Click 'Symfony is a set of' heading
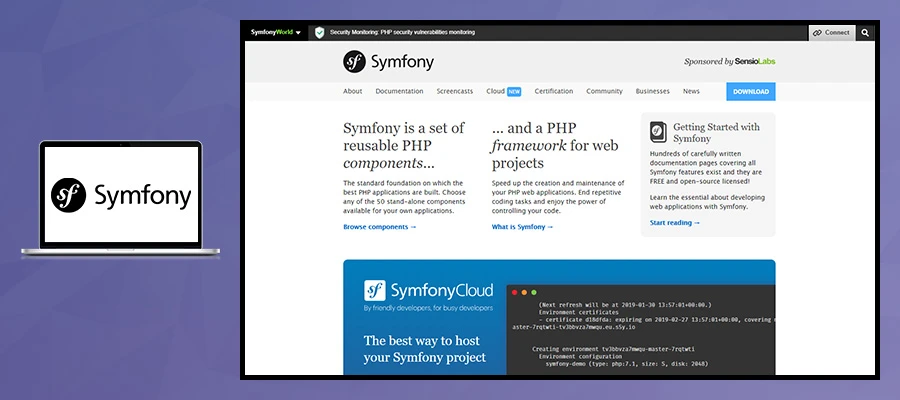900x400 pixels. pos(404,145)
